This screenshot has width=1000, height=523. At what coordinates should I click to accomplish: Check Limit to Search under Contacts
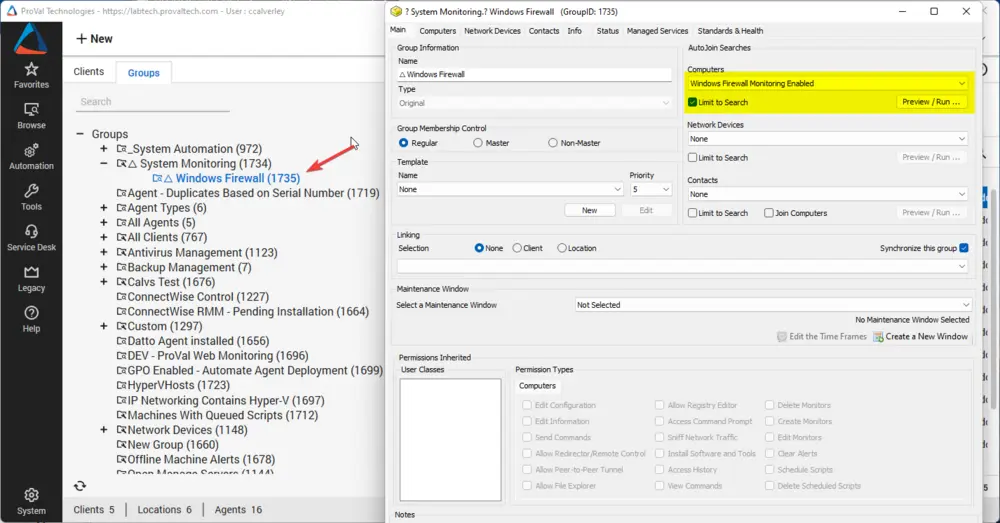tap(693, 213)
